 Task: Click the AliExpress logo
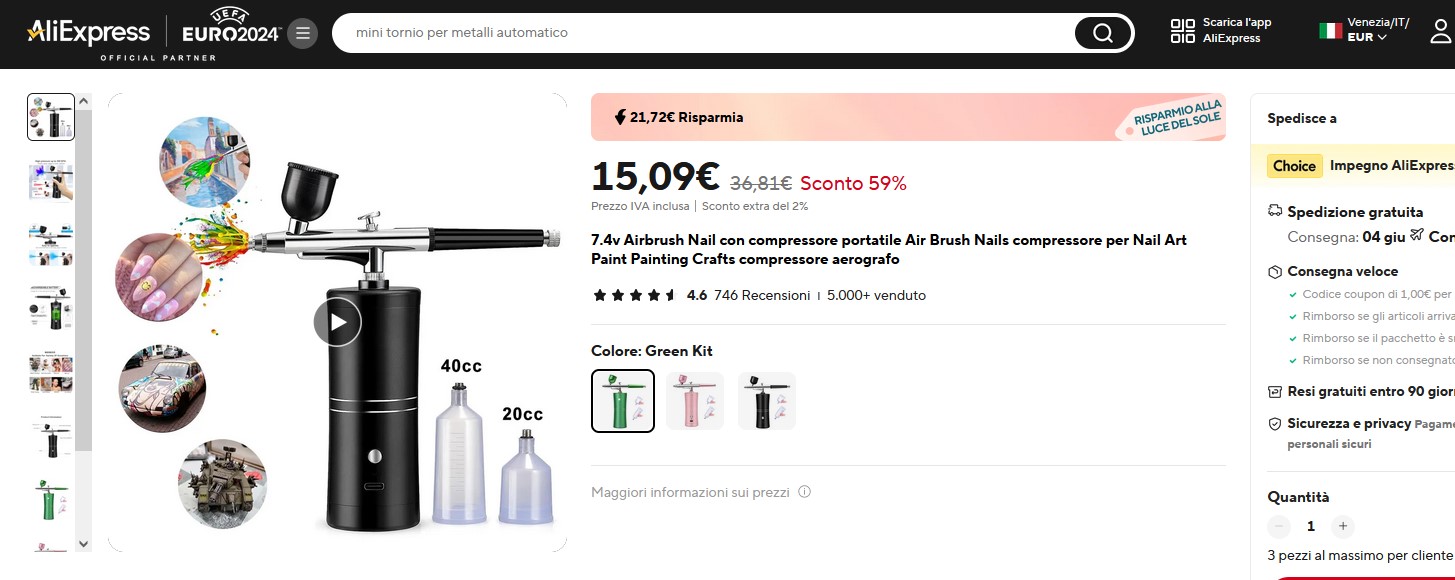[89, 32]
